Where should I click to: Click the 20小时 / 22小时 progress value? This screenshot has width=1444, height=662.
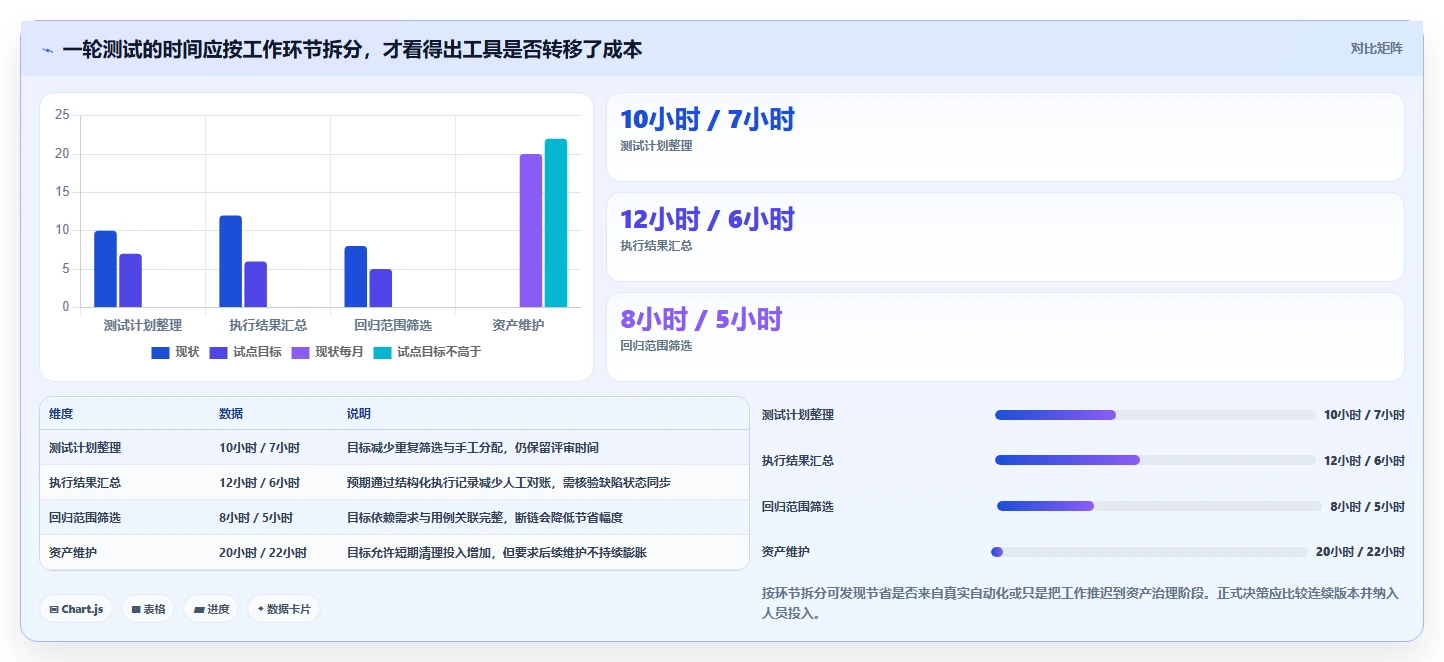click(1360, 552)
